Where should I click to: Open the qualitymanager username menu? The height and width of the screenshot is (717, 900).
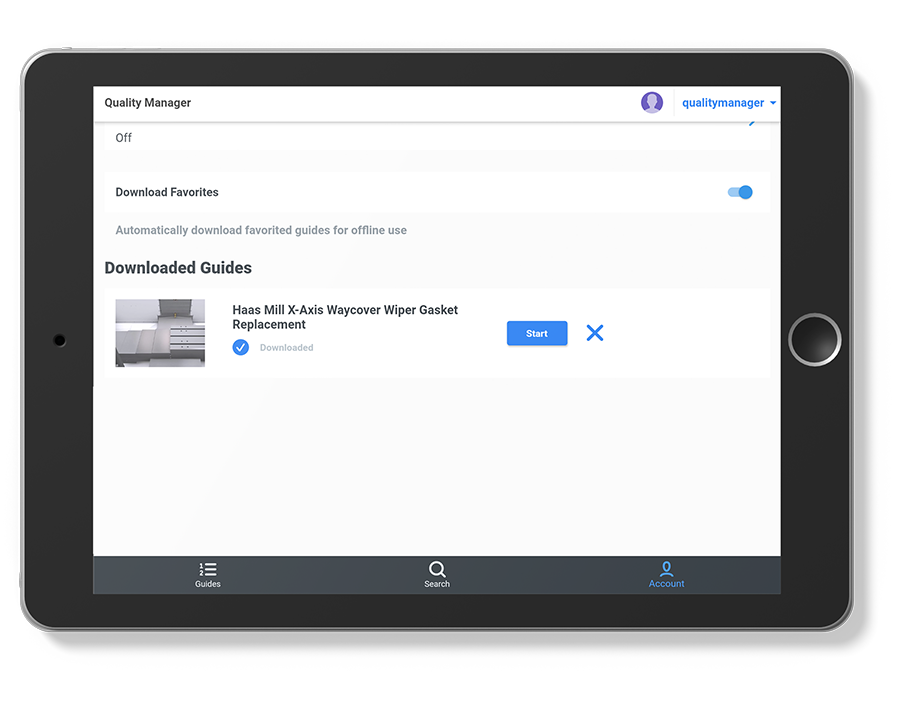point(723,103)
